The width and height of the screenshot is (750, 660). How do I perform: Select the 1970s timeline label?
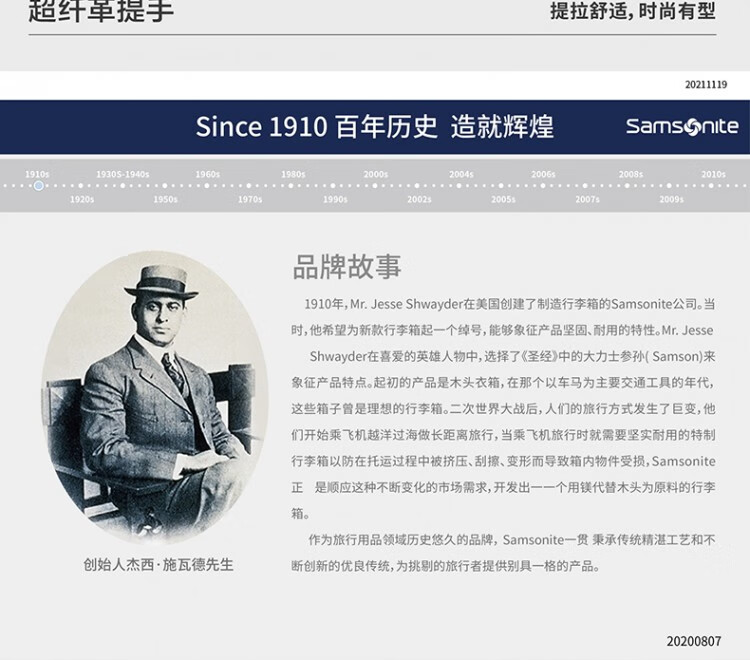click(250, 199)
